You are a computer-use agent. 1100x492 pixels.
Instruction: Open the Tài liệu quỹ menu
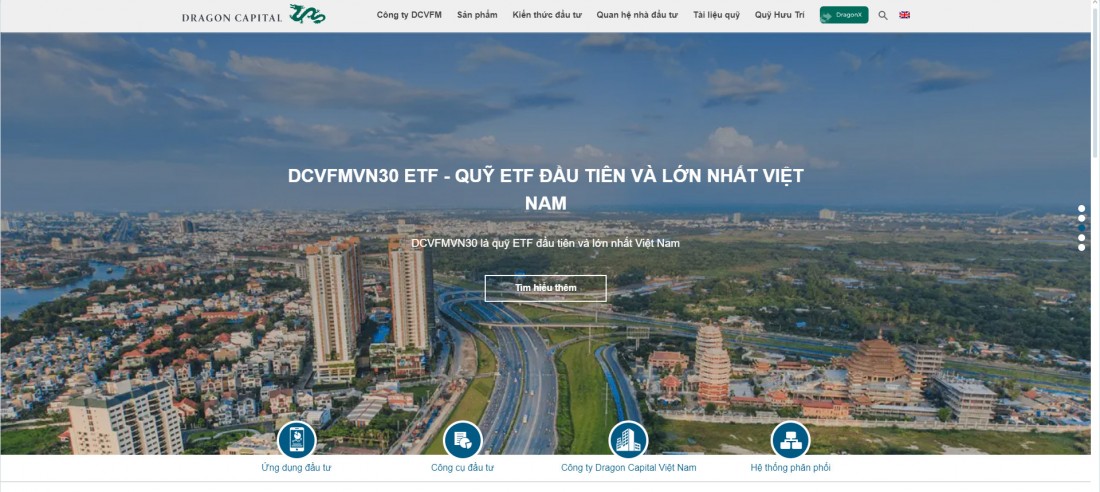(716, 15)
